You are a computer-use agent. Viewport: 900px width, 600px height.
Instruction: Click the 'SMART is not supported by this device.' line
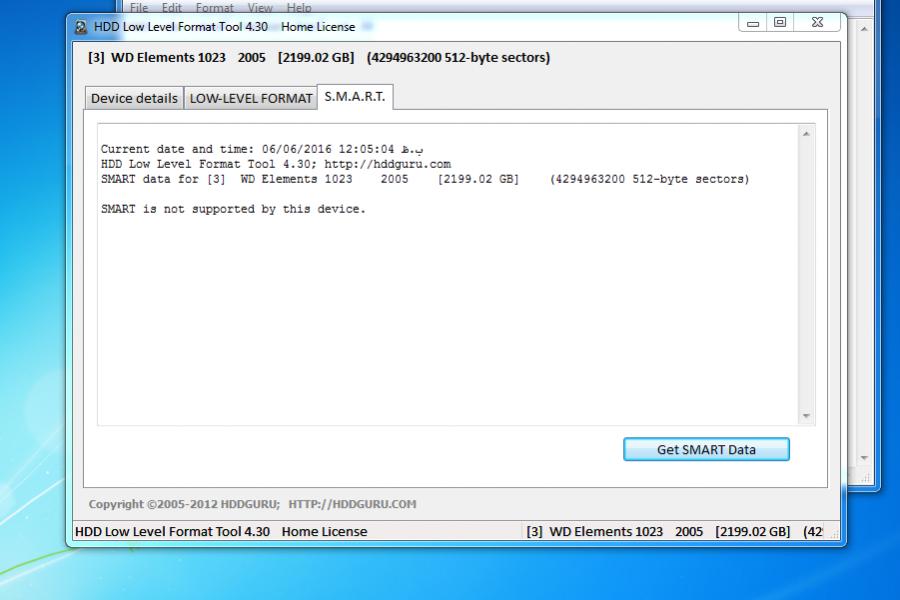click(233, 209)
